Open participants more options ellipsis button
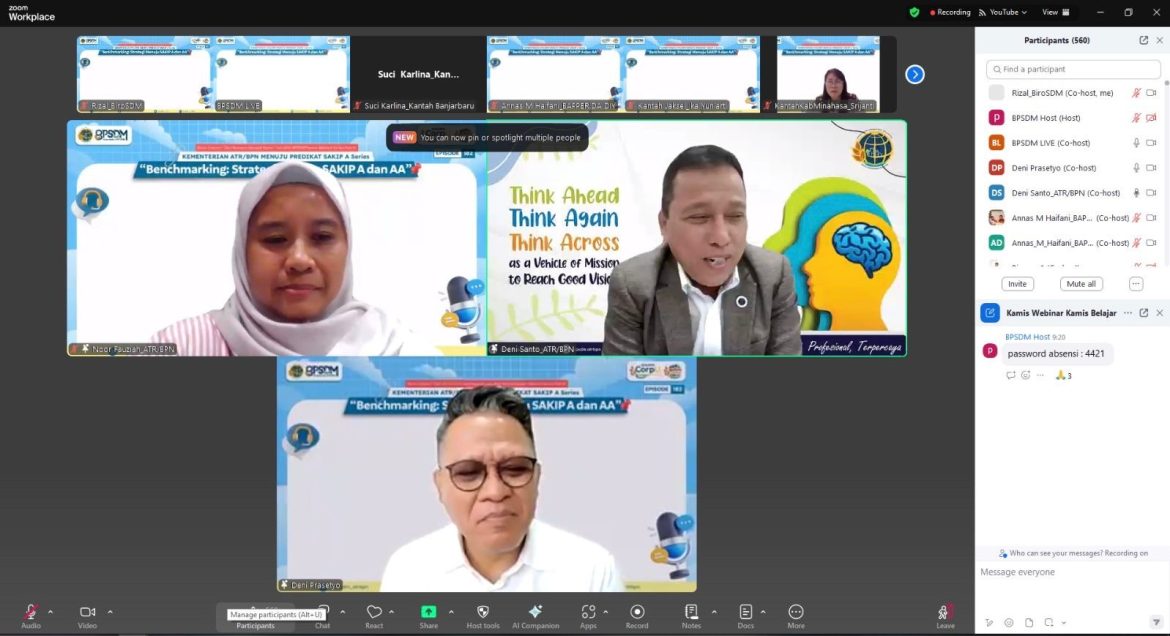The height and width of the screenshot is (636, 1170). tap(1136, 284)
